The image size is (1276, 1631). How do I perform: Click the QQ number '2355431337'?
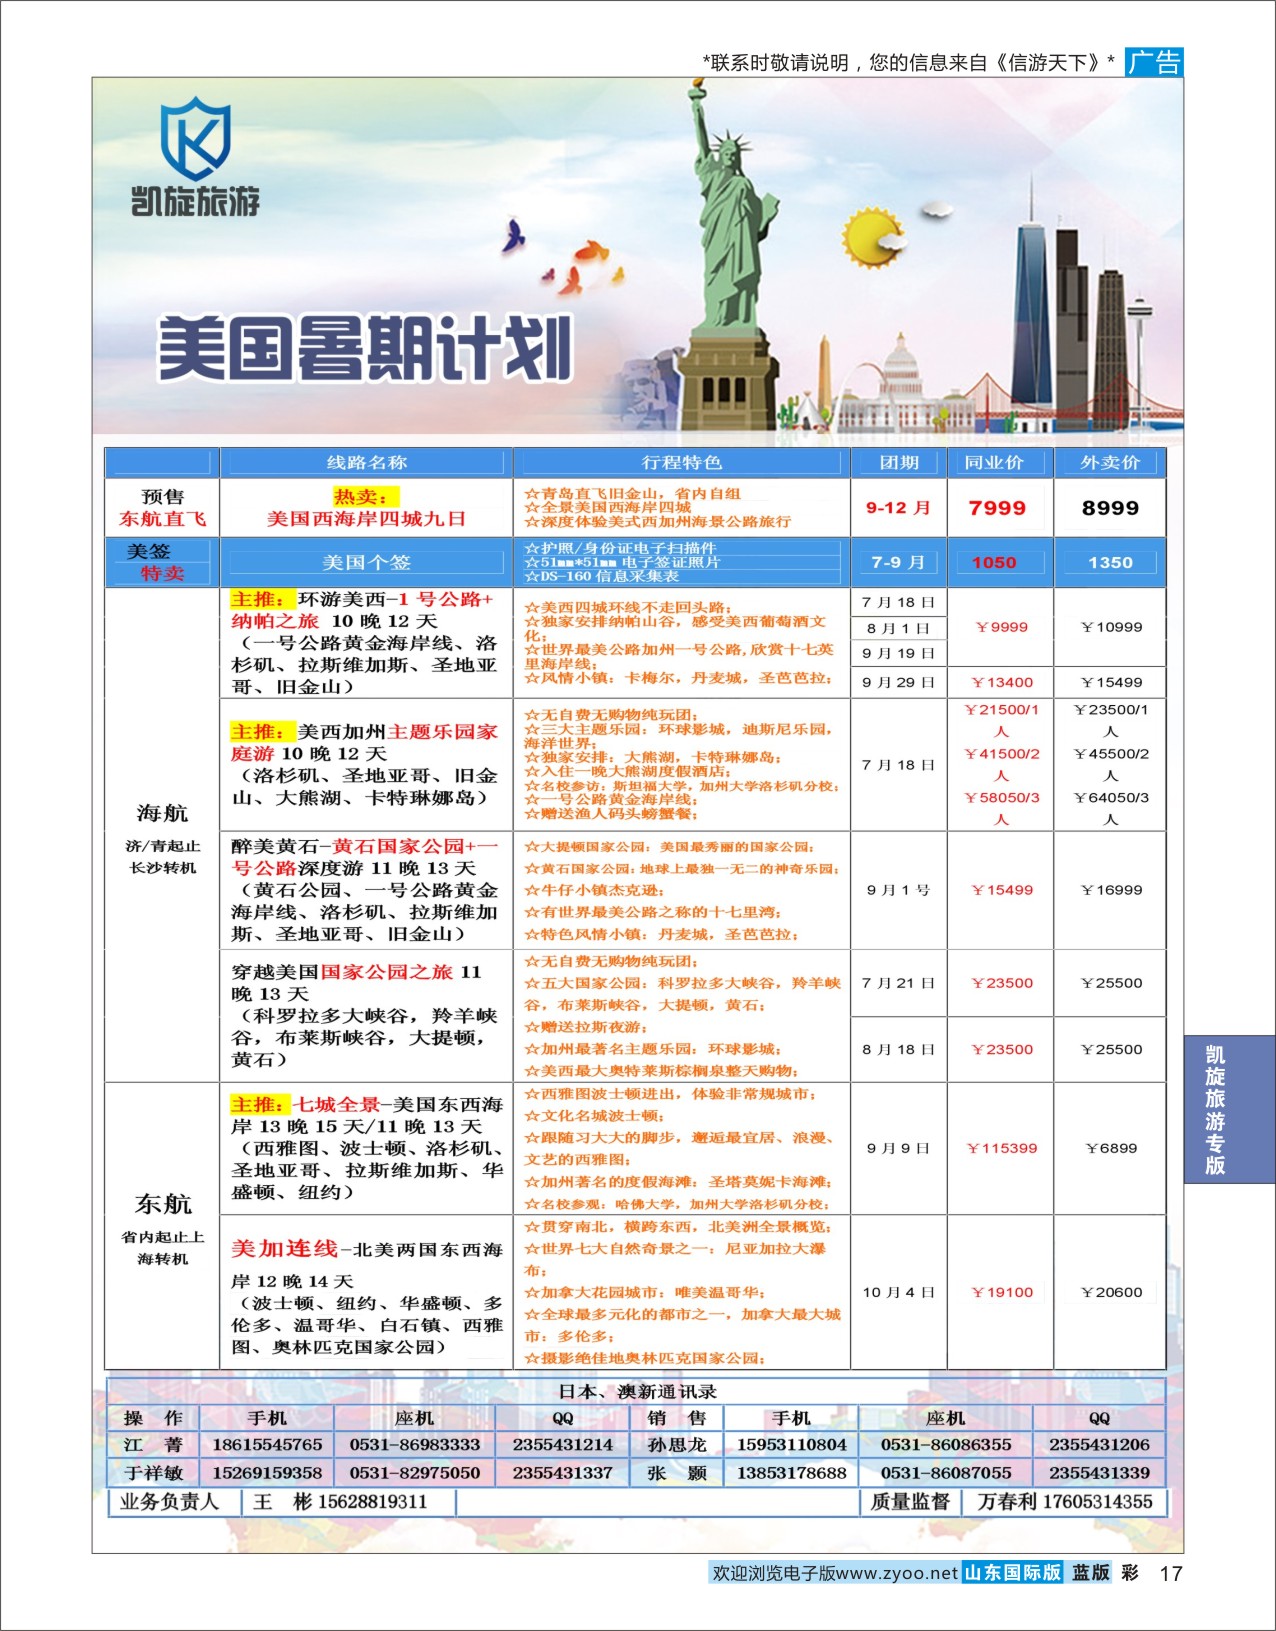[563, 1473]
